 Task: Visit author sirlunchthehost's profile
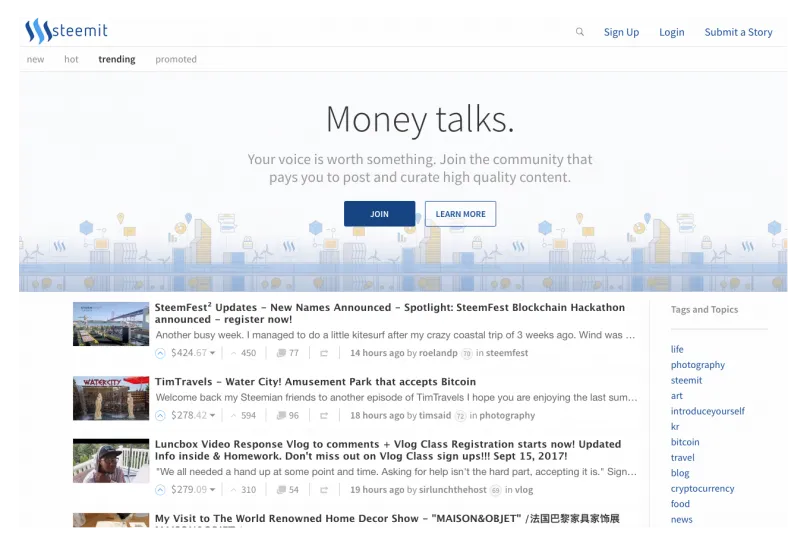pyautogui.click(x=453, y=490)
